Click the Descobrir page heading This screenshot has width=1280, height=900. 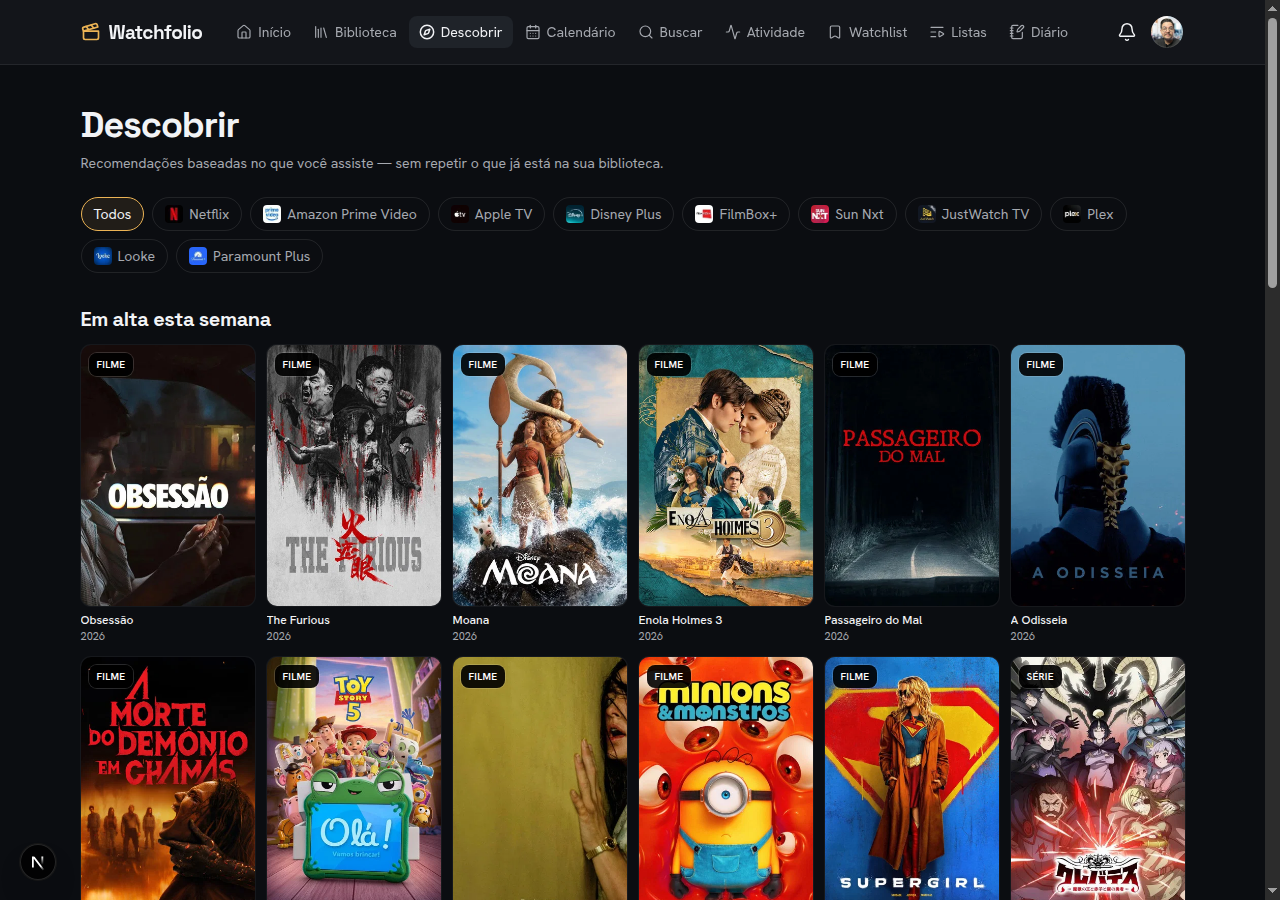tap(160, 125)
